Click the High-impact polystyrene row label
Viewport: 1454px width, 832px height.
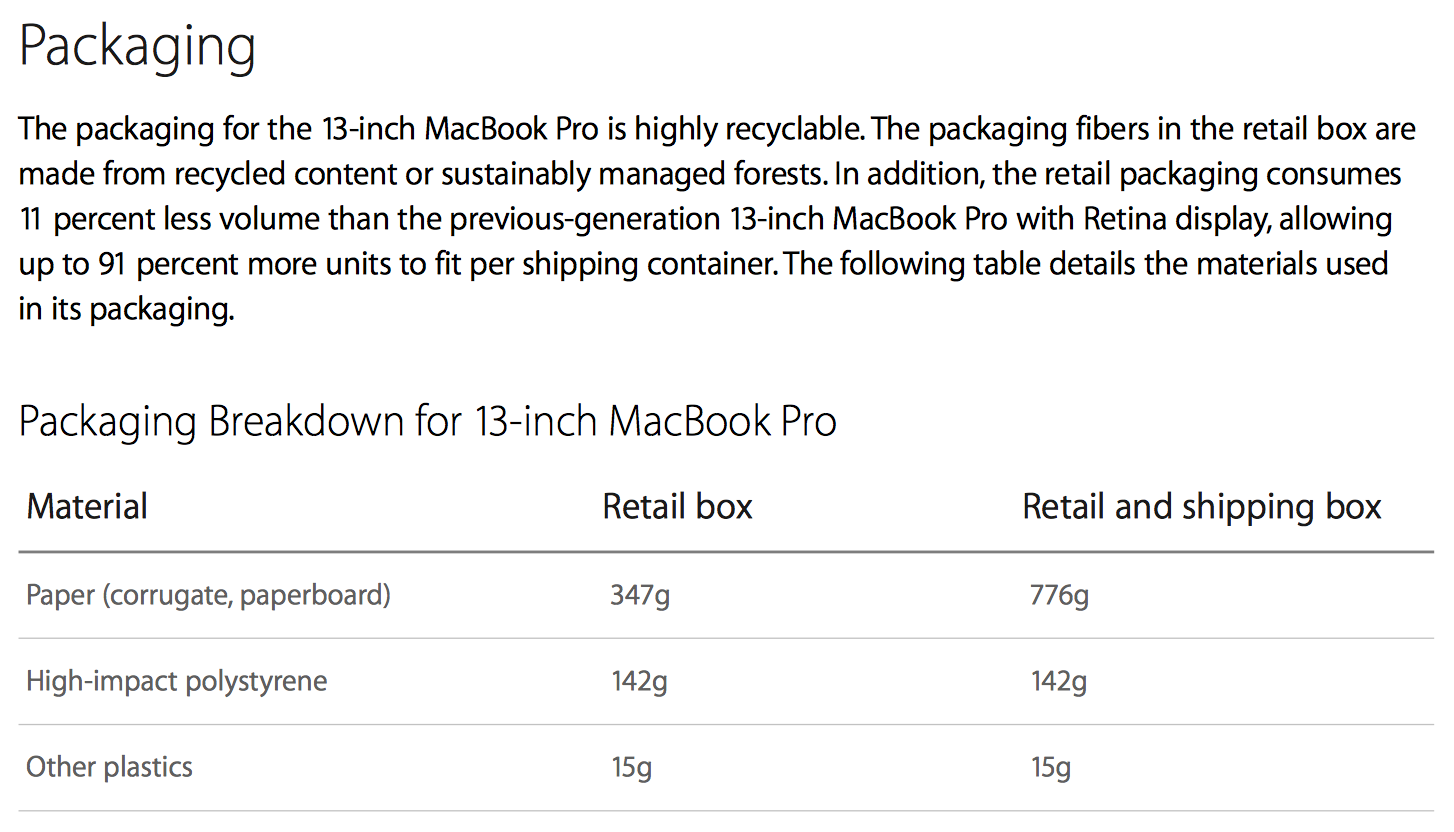click(176, 682)
